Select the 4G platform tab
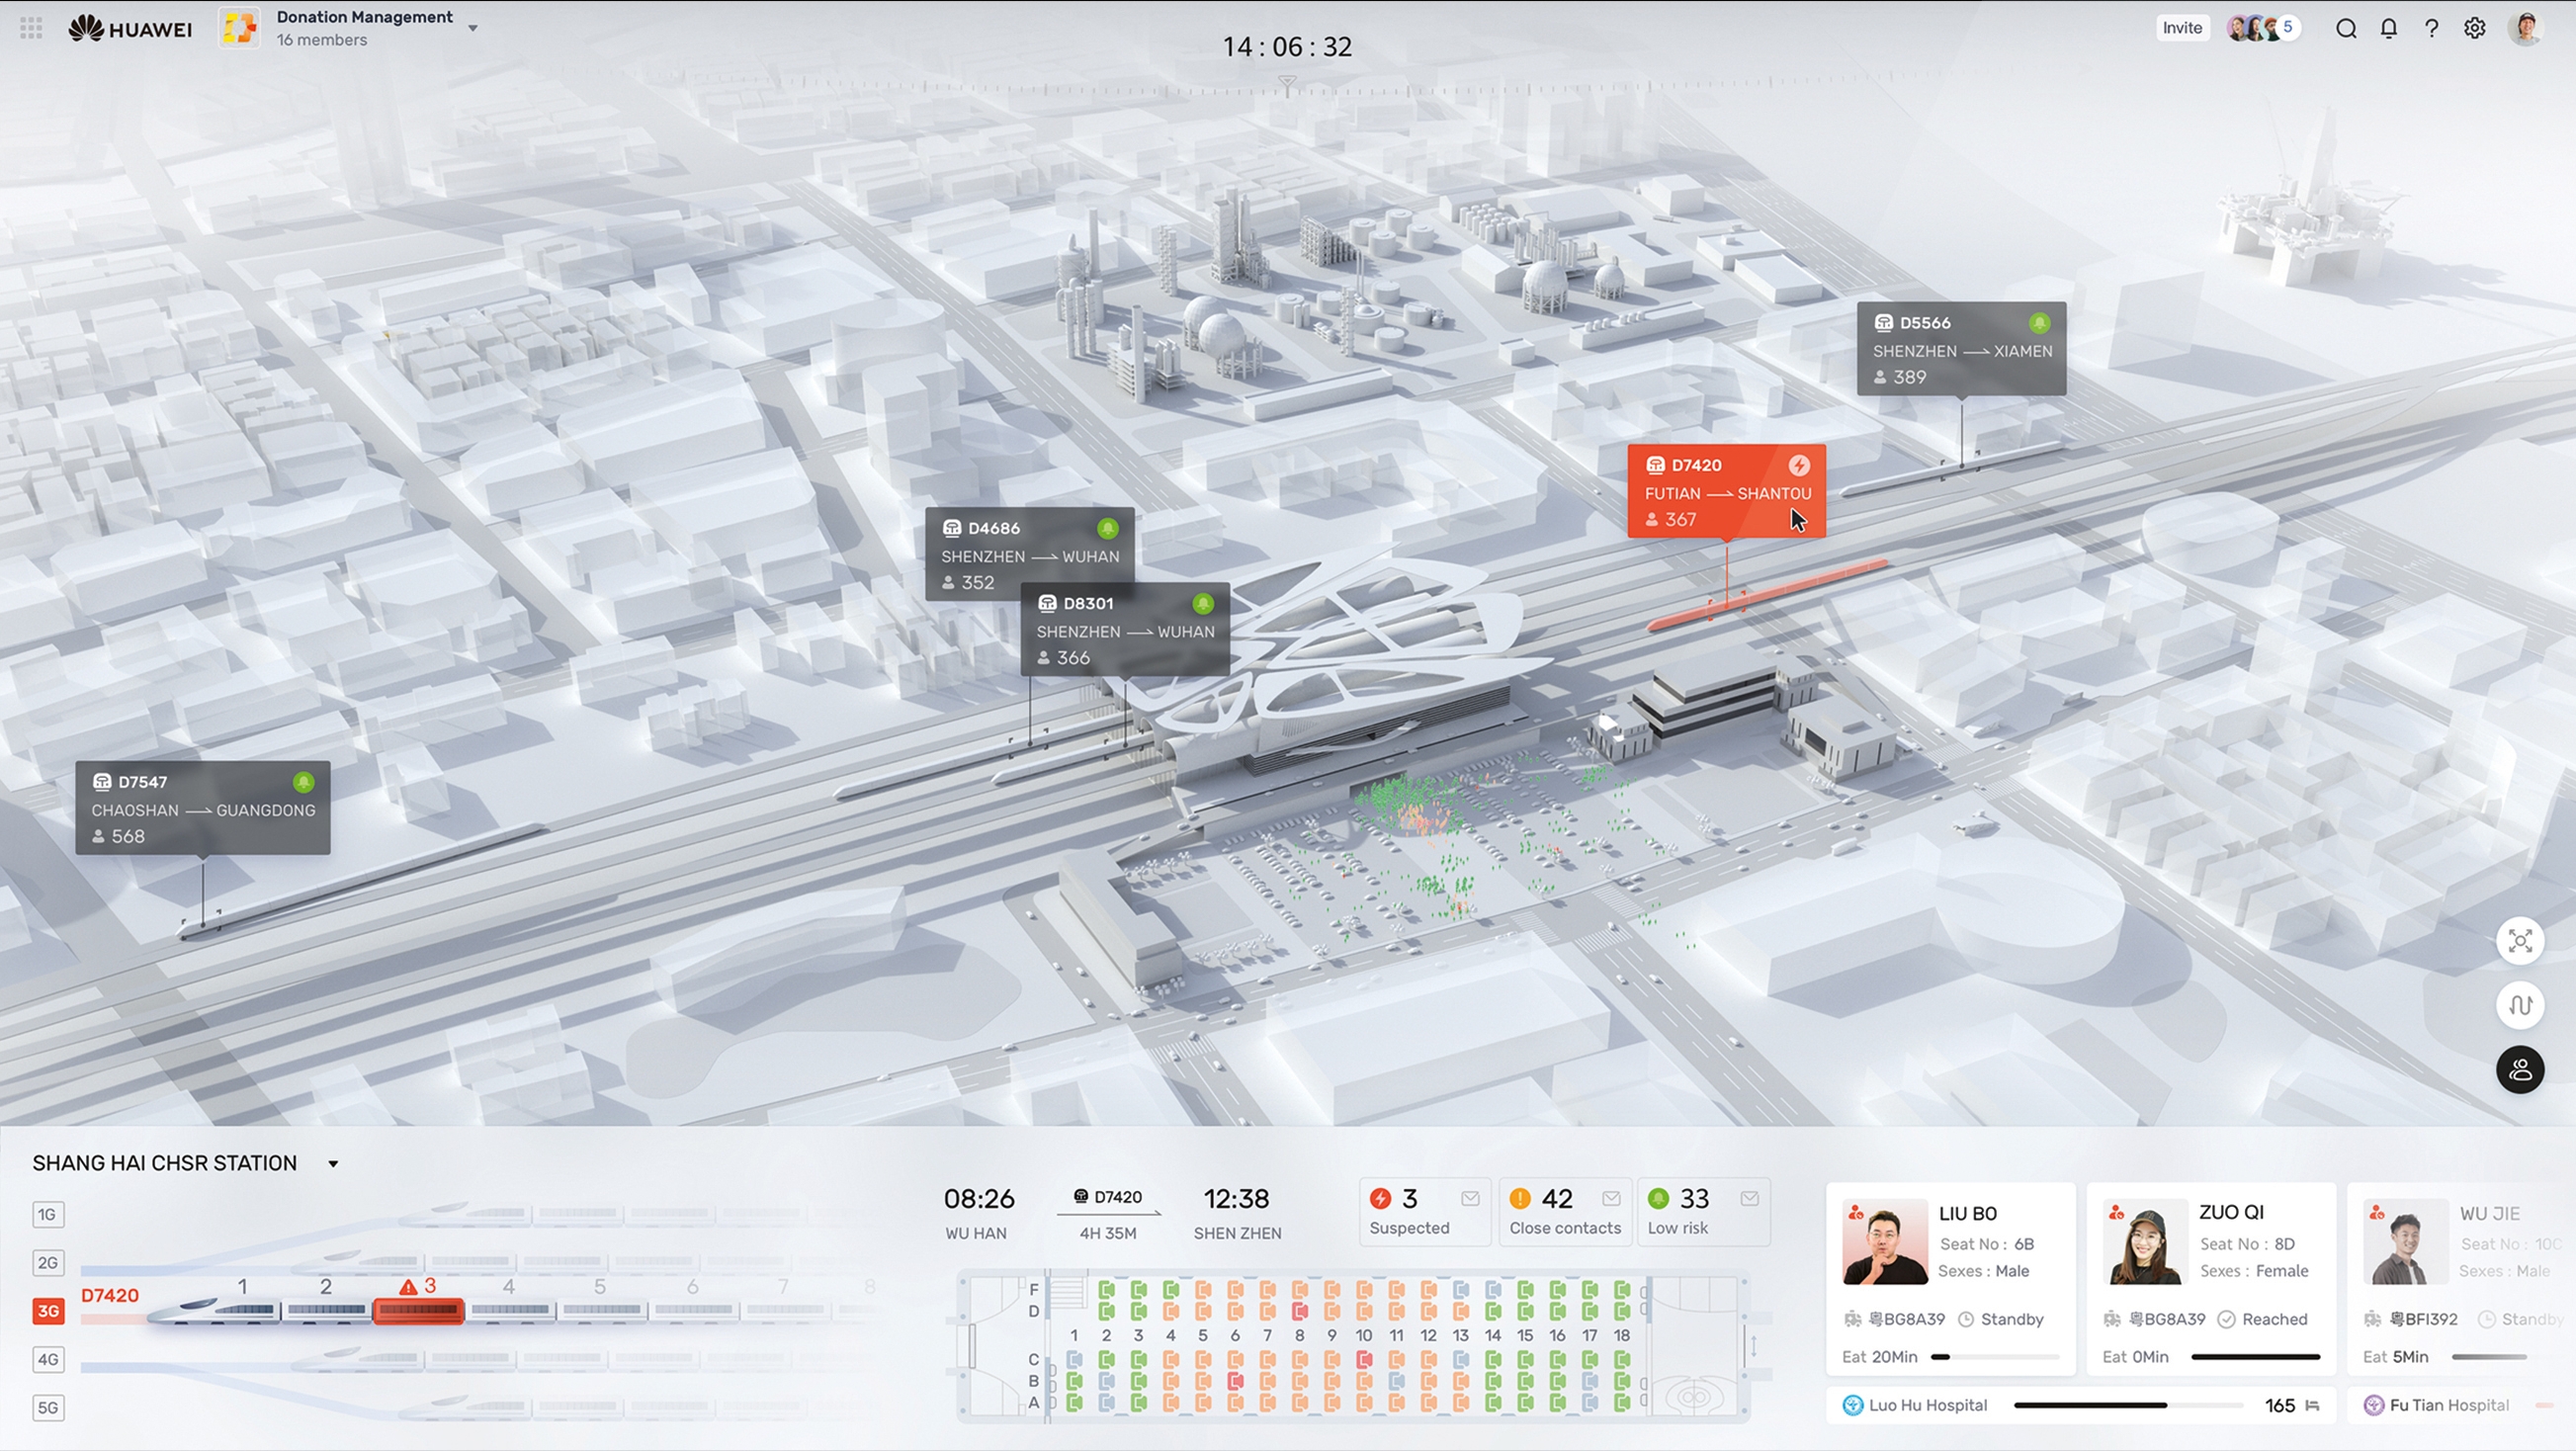Image resolution: width=2576 pixels, height=1451 pixels. (48, 1359)
